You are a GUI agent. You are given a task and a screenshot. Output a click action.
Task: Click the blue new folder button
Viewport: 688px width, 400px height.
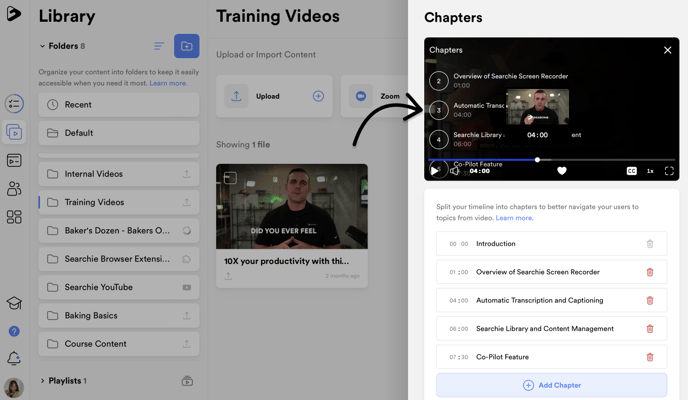point(186,46)
